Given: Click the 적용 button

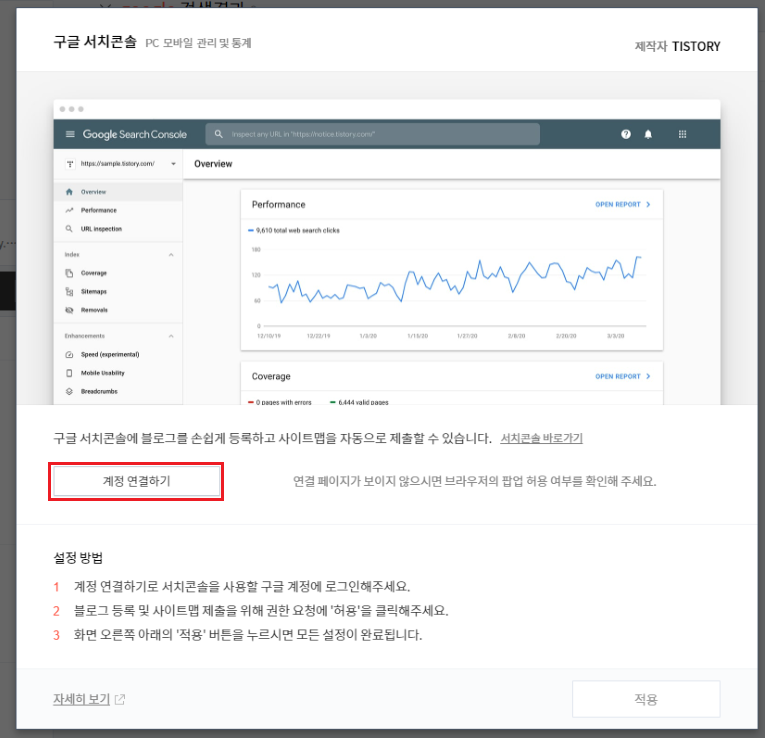Looking at the screenshot, I should [x=646, y=699].
